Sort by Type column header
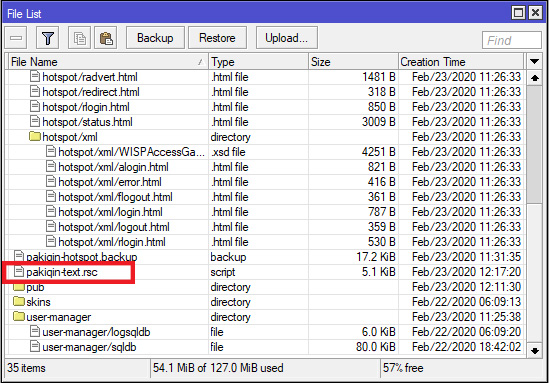Image resolution: width=549 pixels, height=383 pixels. pyautogui.click(x=259, y=62)
